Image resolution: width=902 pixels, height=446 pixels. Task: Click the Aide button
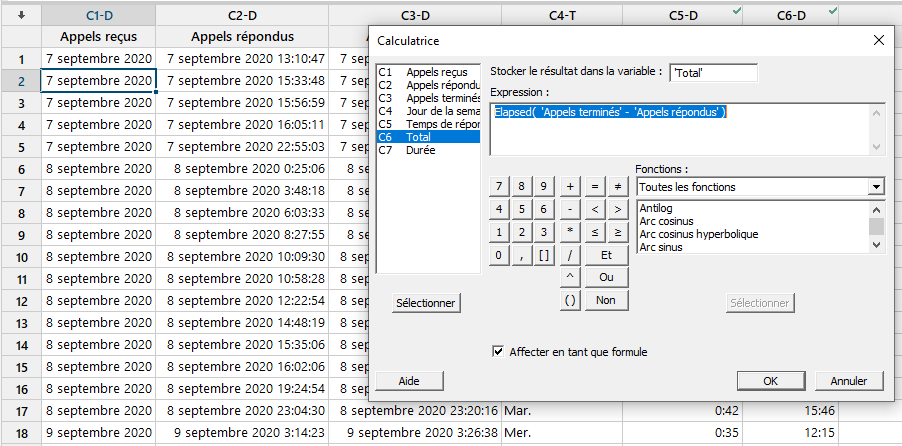(x=409, y=381)
